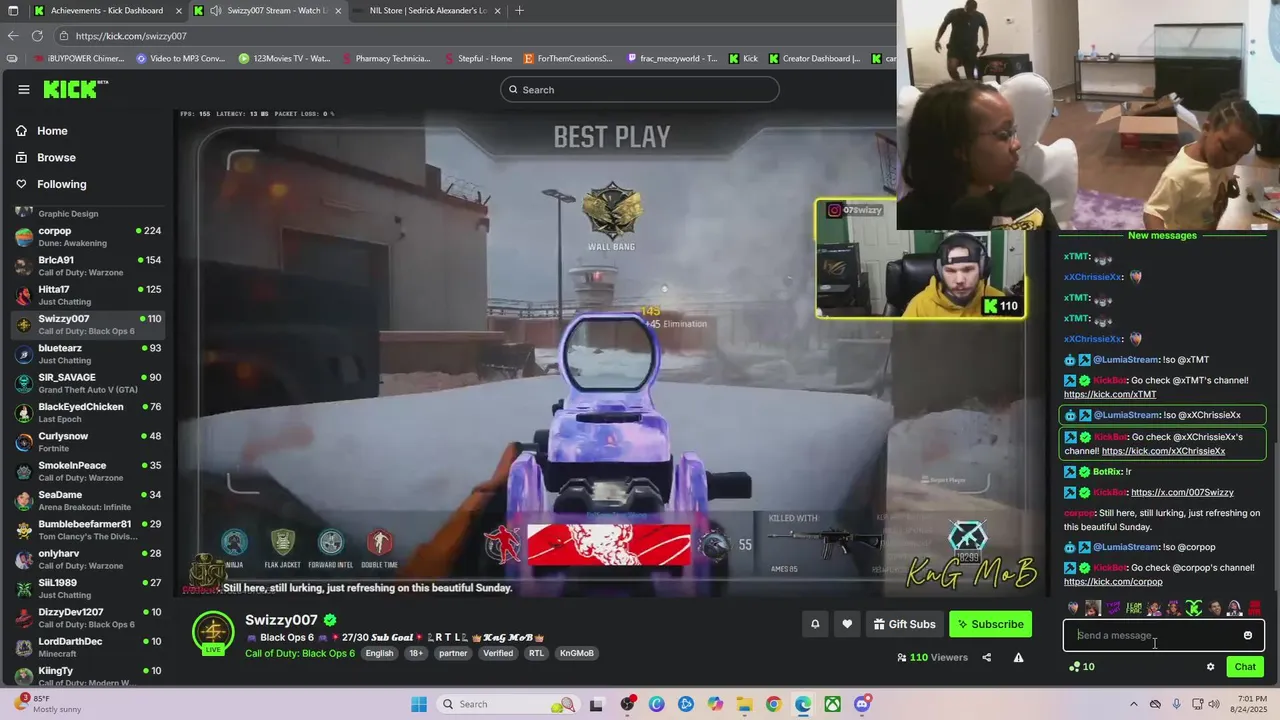Open bluetearz's channel in the sidebar

click(x=88, y=354)
